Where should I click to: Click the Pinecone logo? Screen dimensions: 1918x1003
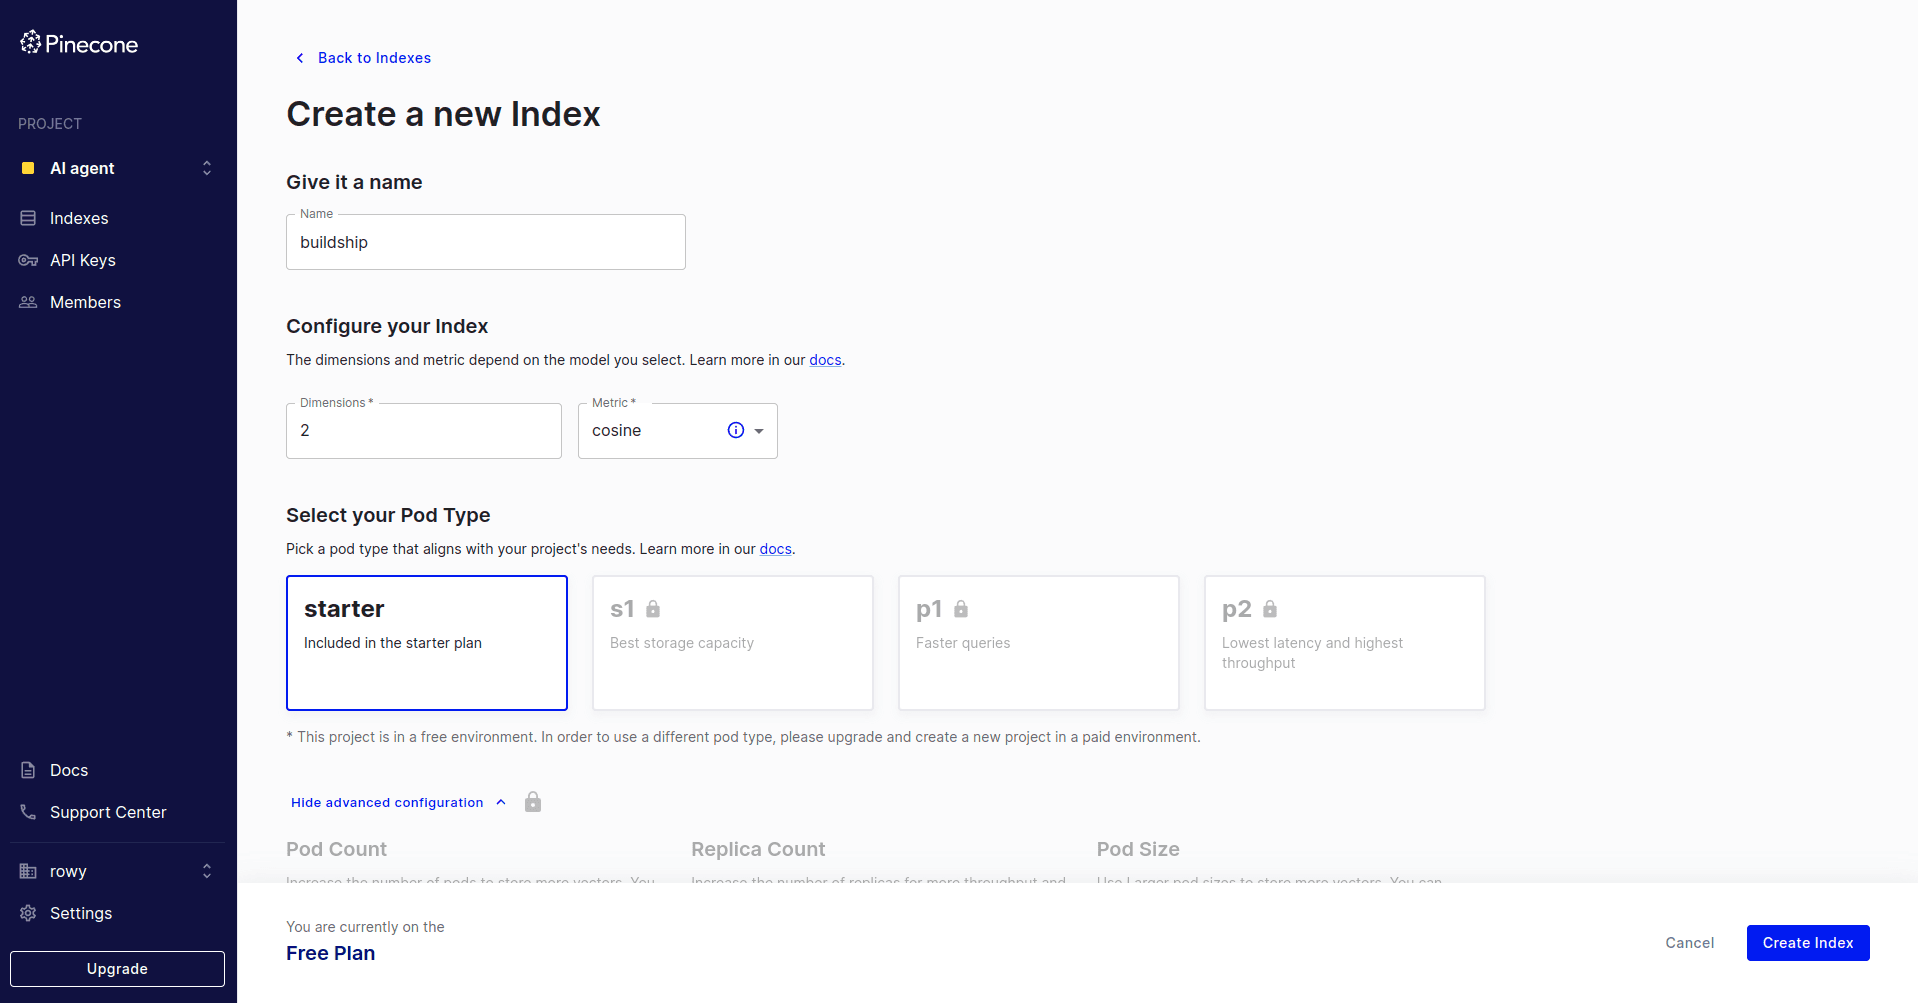(78, 42)
